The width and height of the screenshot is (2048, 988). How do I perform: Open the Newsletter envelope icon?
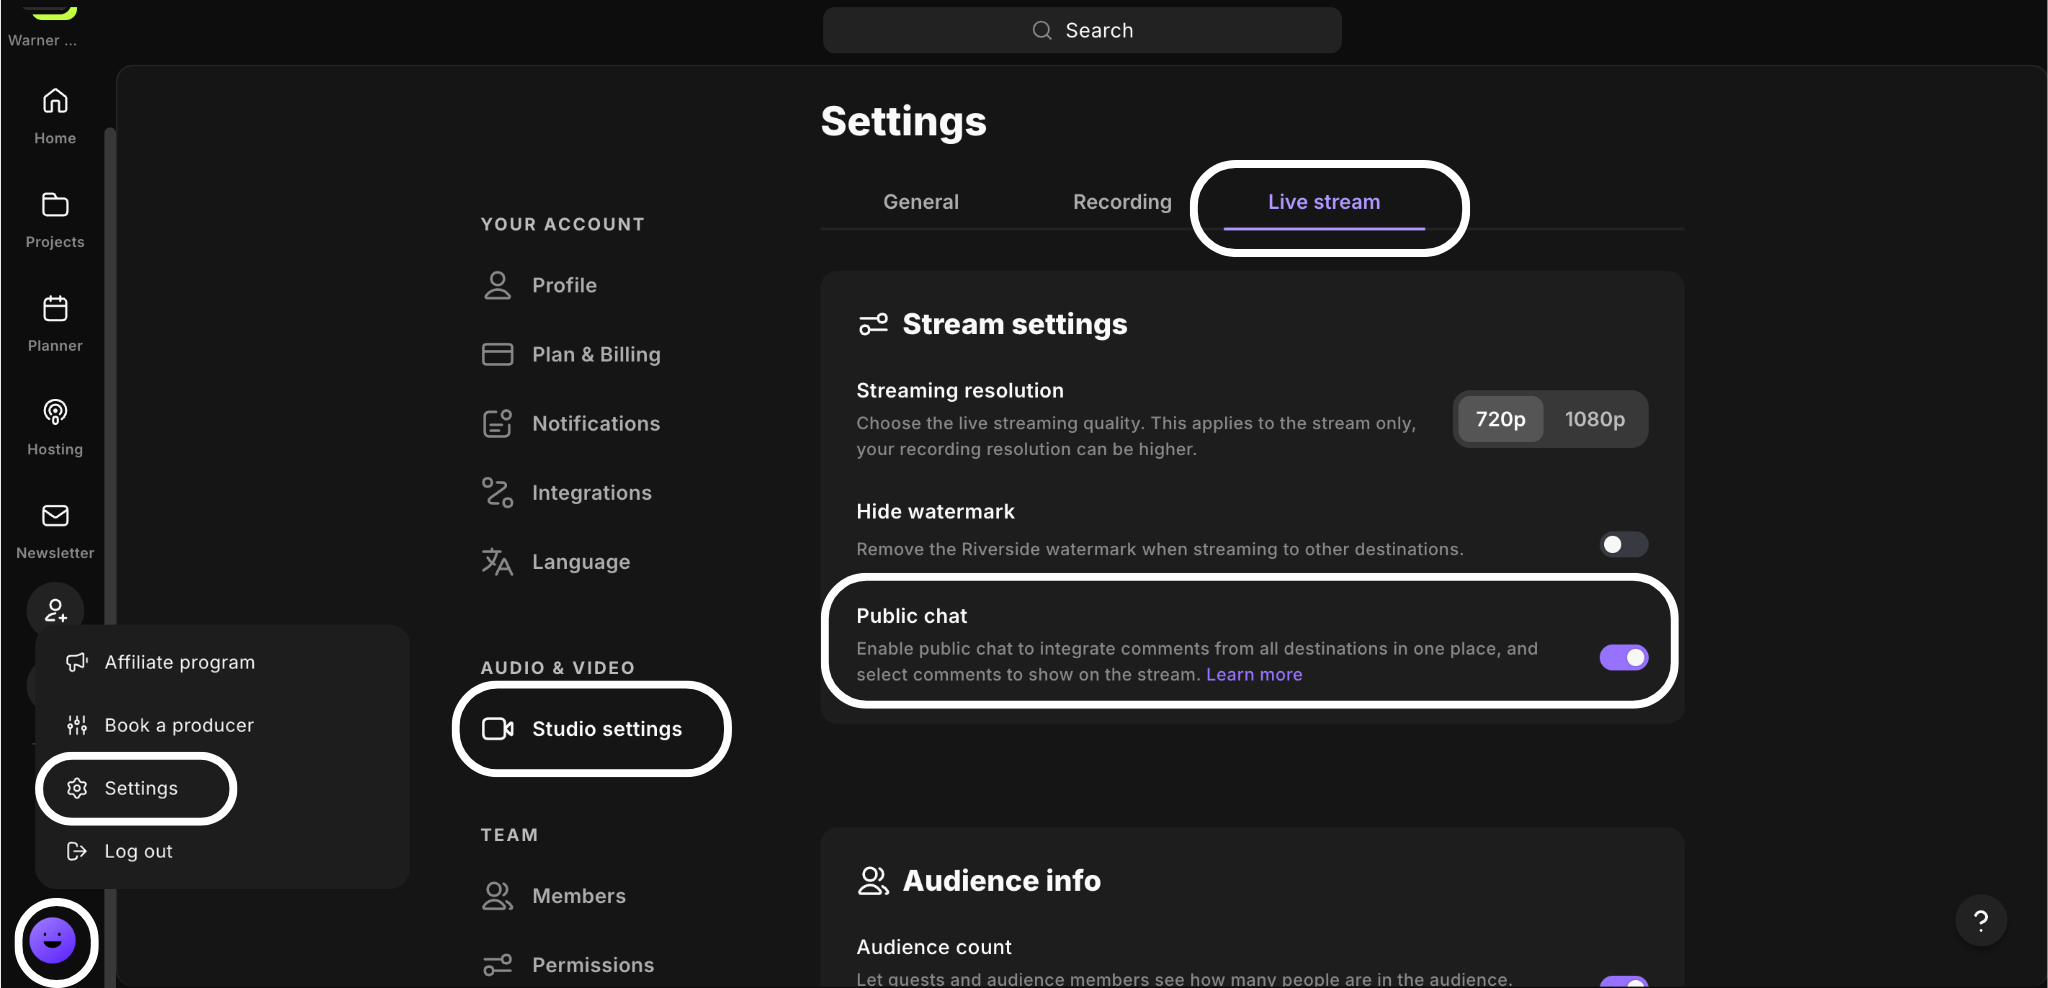[x=55, y=515]
